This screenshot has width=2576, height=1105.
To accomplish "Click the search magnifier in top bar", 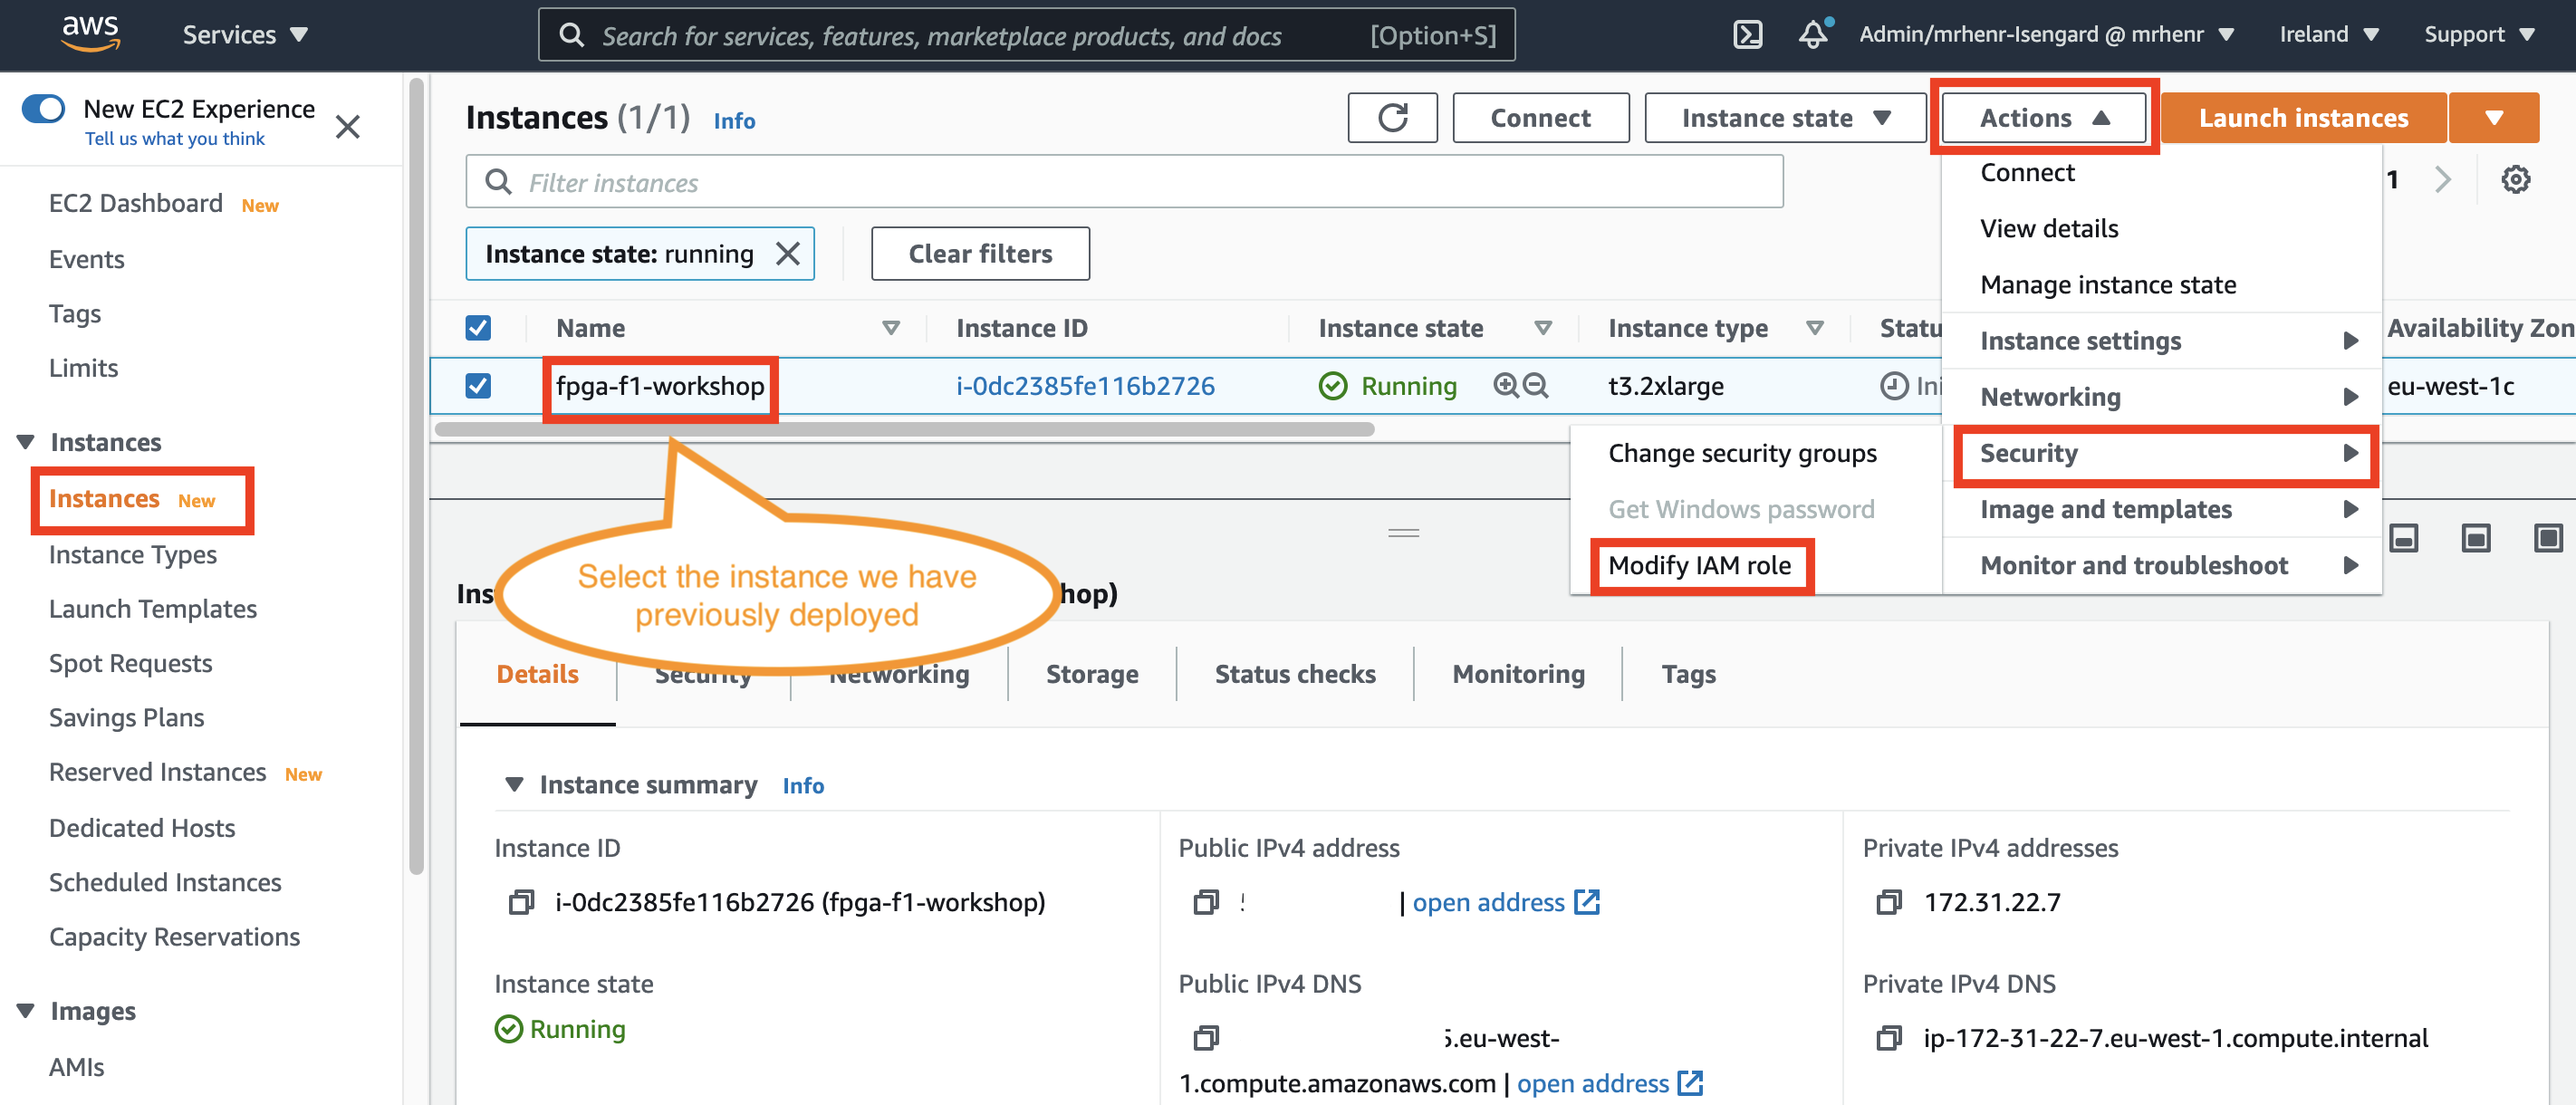I will tap(571, 35).
